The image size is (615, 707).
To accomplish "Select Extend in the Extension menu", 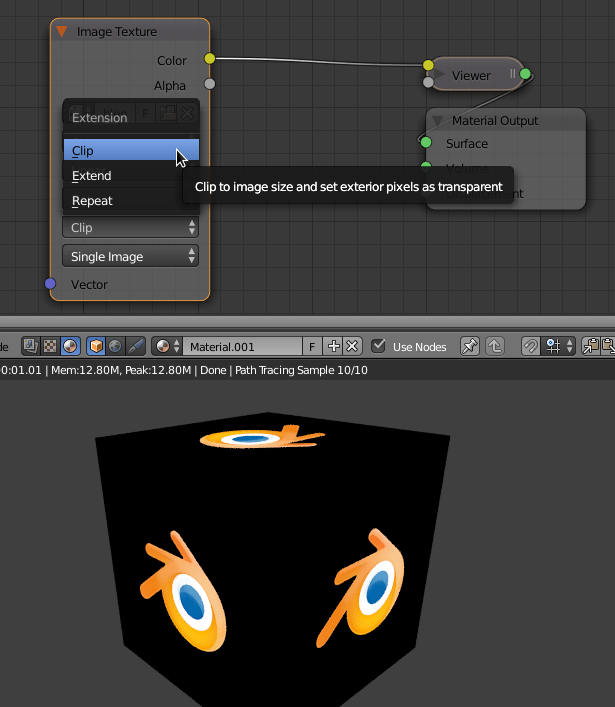I will click(131, 175).
